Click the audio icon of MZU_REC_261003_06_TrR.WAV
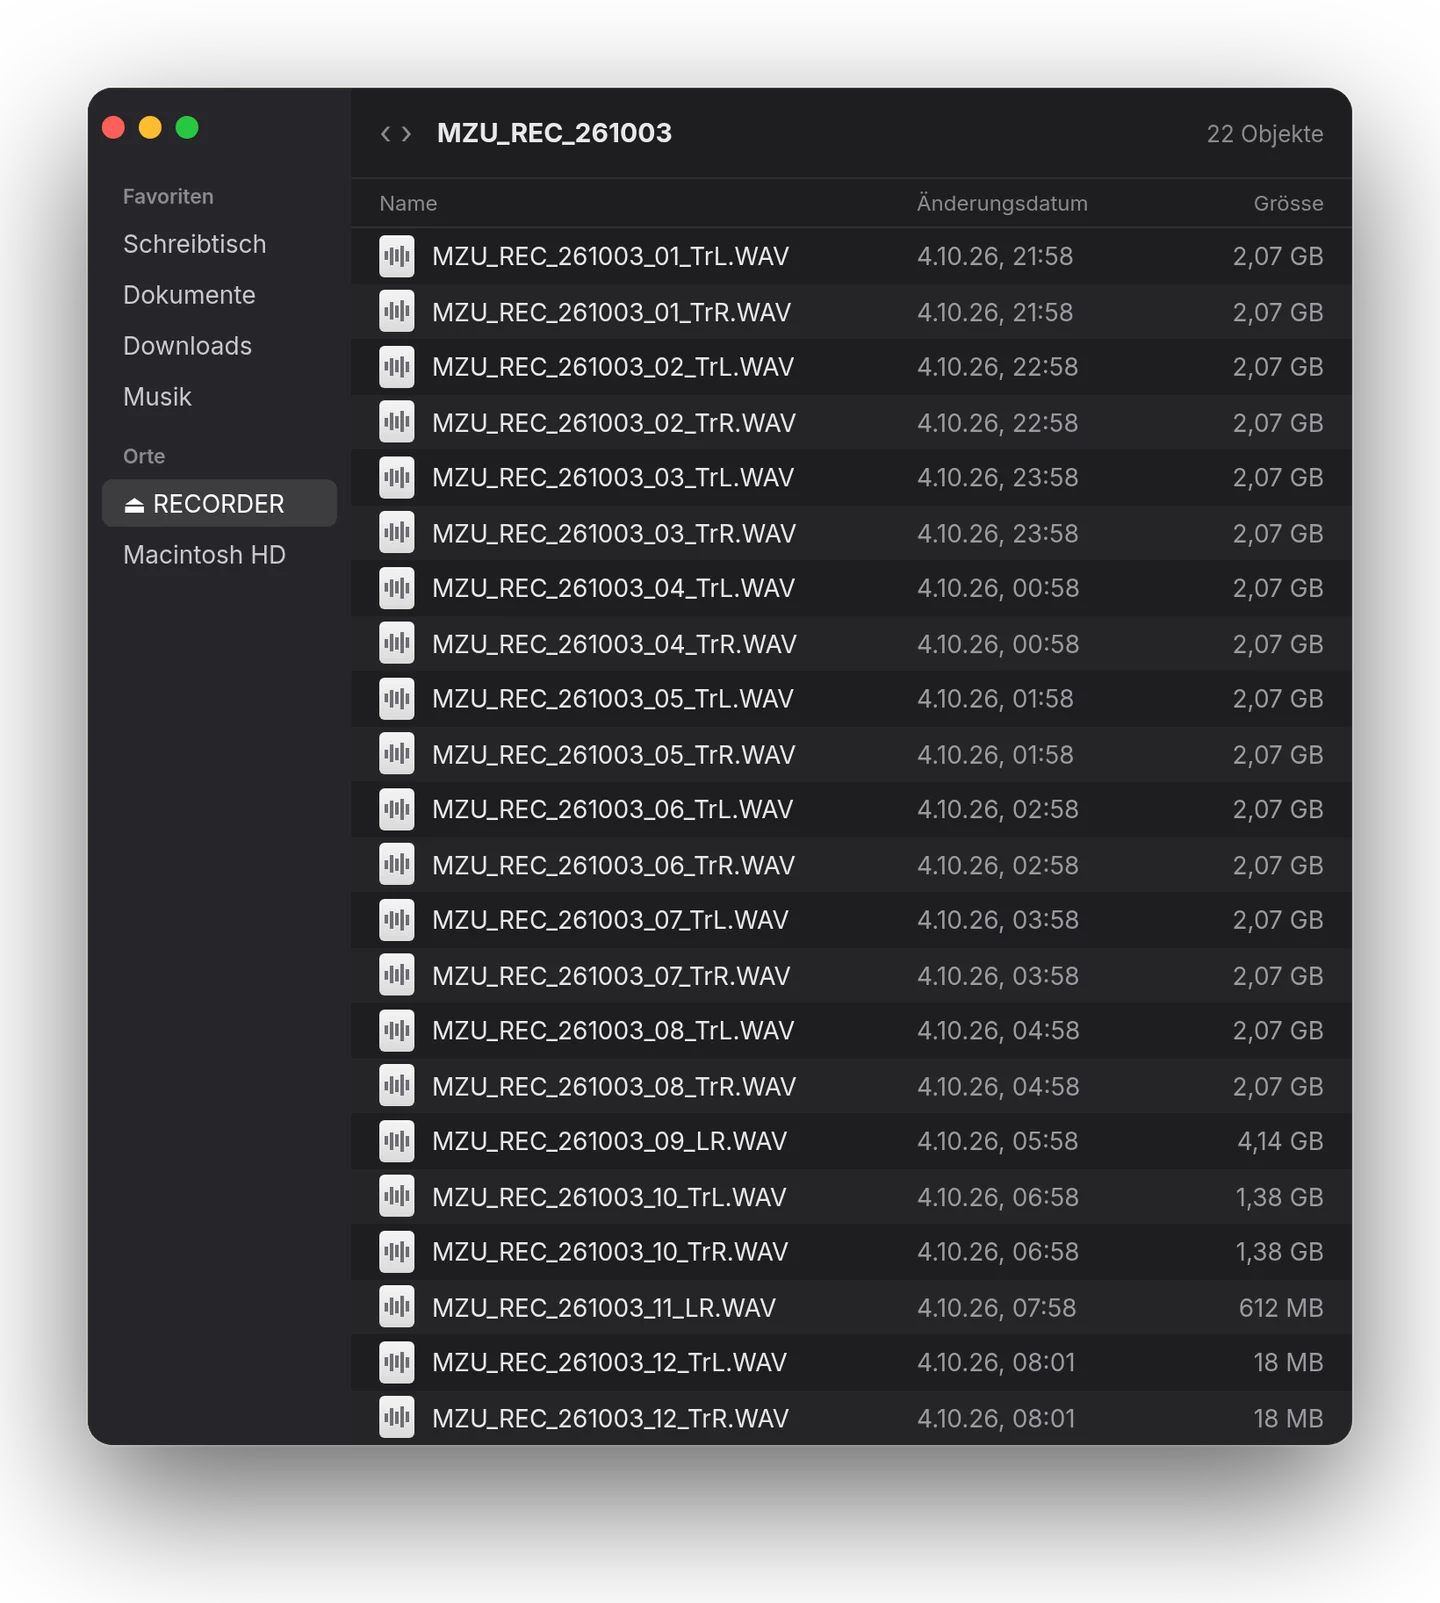The height and width of the screenshot is (1603, 1440). 397,865
